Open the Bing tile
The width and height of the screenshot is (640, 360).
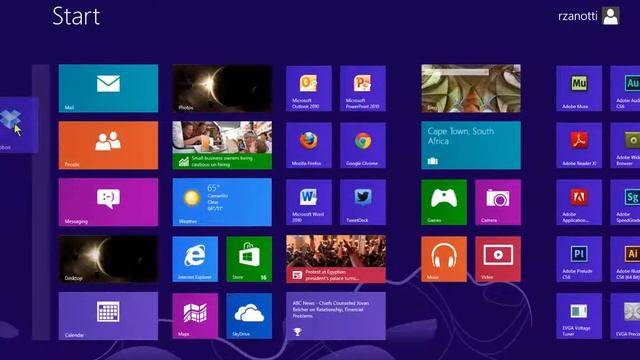(x=471, y=88)
